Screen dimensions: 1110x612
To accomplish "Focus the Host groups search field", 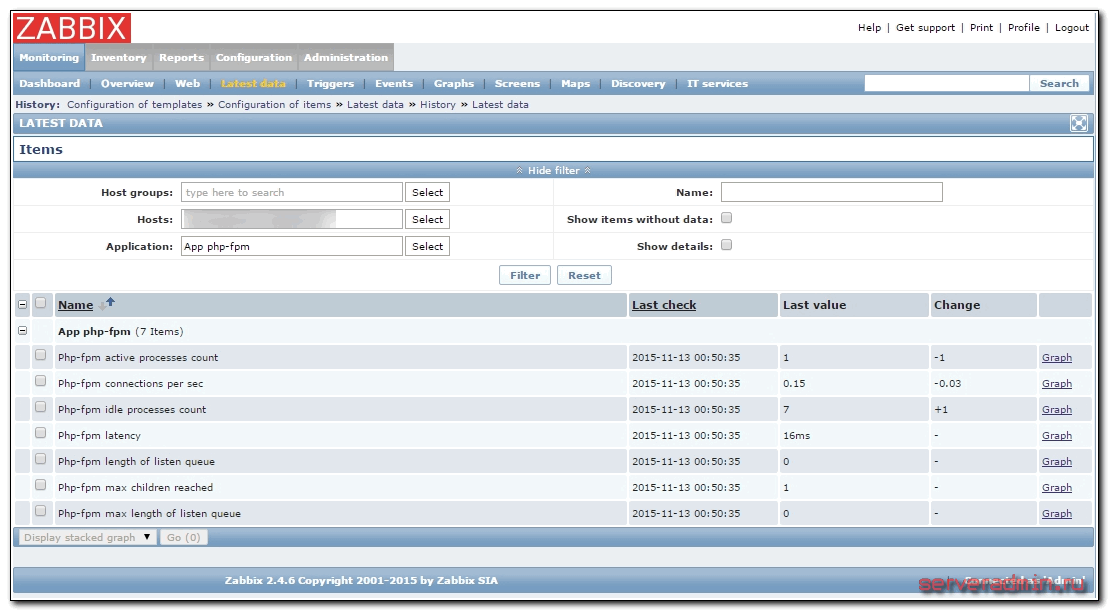I will pyautogui.click(x=292, y=192).
